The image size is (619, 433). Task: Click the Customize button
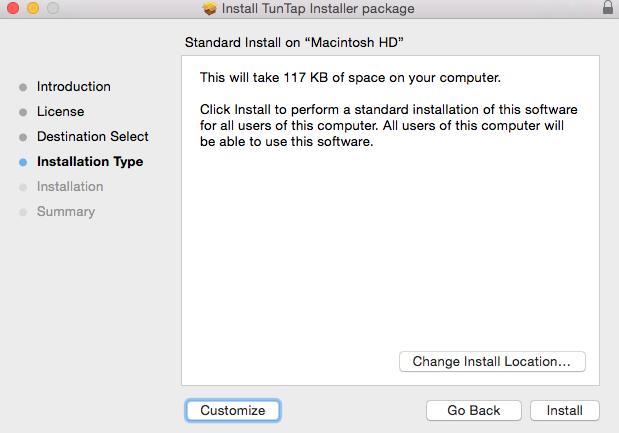[233, 411]
